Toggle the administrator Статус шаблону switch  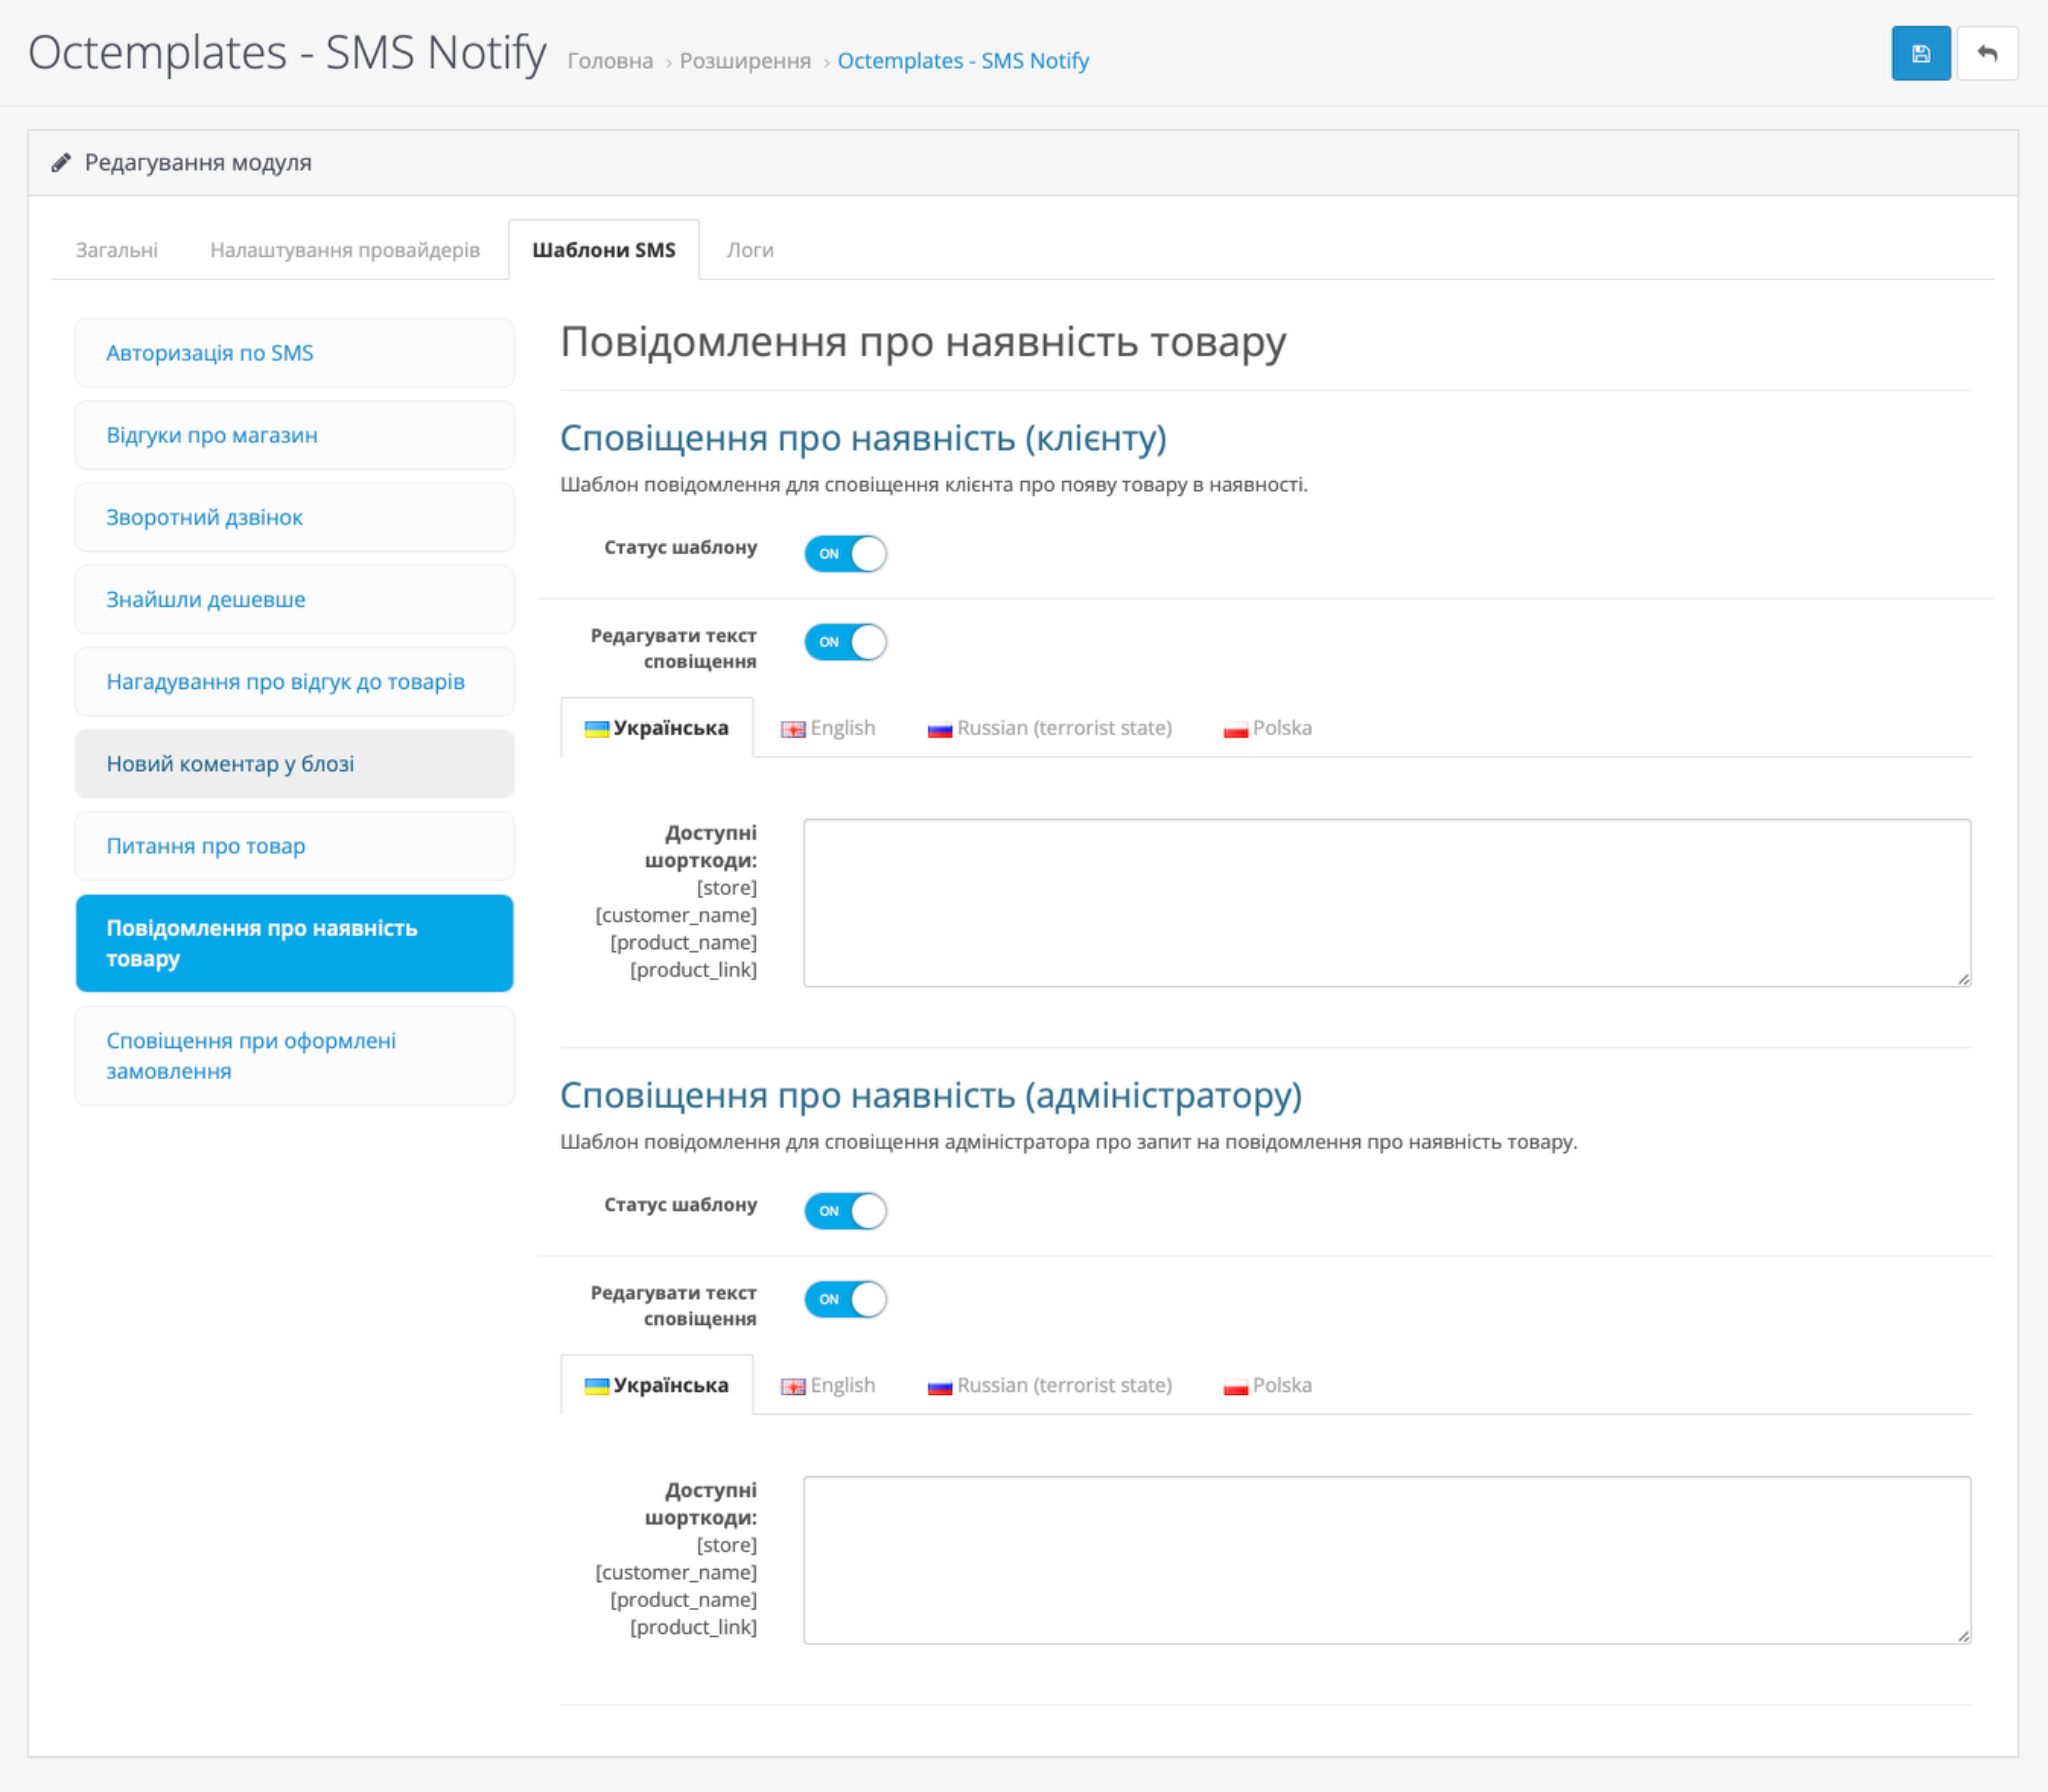[x=845, y=1210]
